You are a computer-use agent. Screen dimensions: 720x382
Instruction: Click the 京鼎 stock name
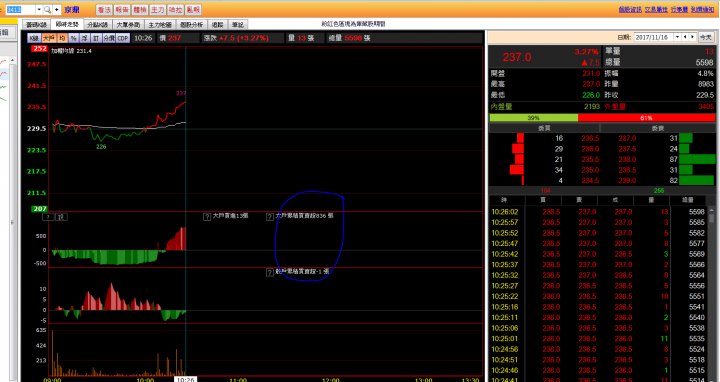(x=72, y=10)
